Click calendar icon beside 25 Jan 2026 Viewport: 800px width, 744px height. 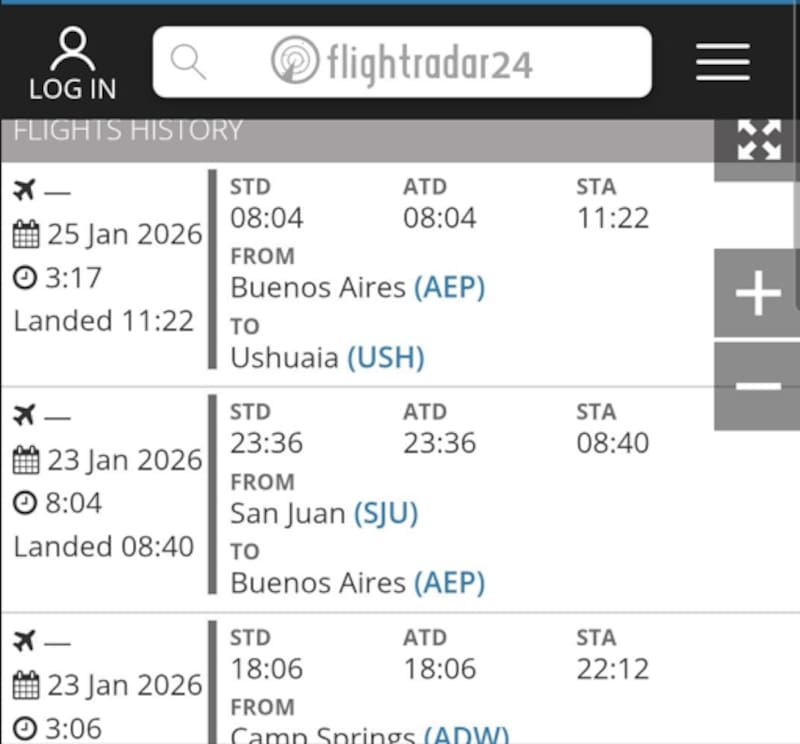(x=26, y=236)
